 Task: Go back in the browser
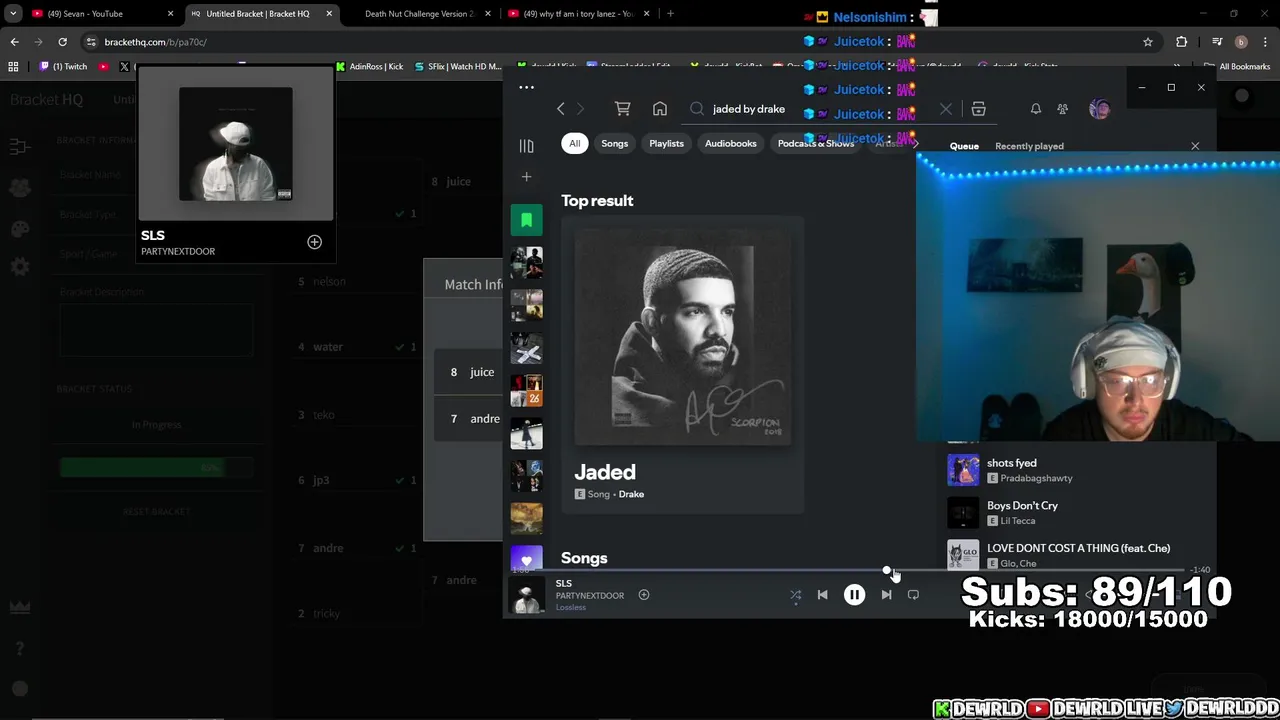coord(14,42)
